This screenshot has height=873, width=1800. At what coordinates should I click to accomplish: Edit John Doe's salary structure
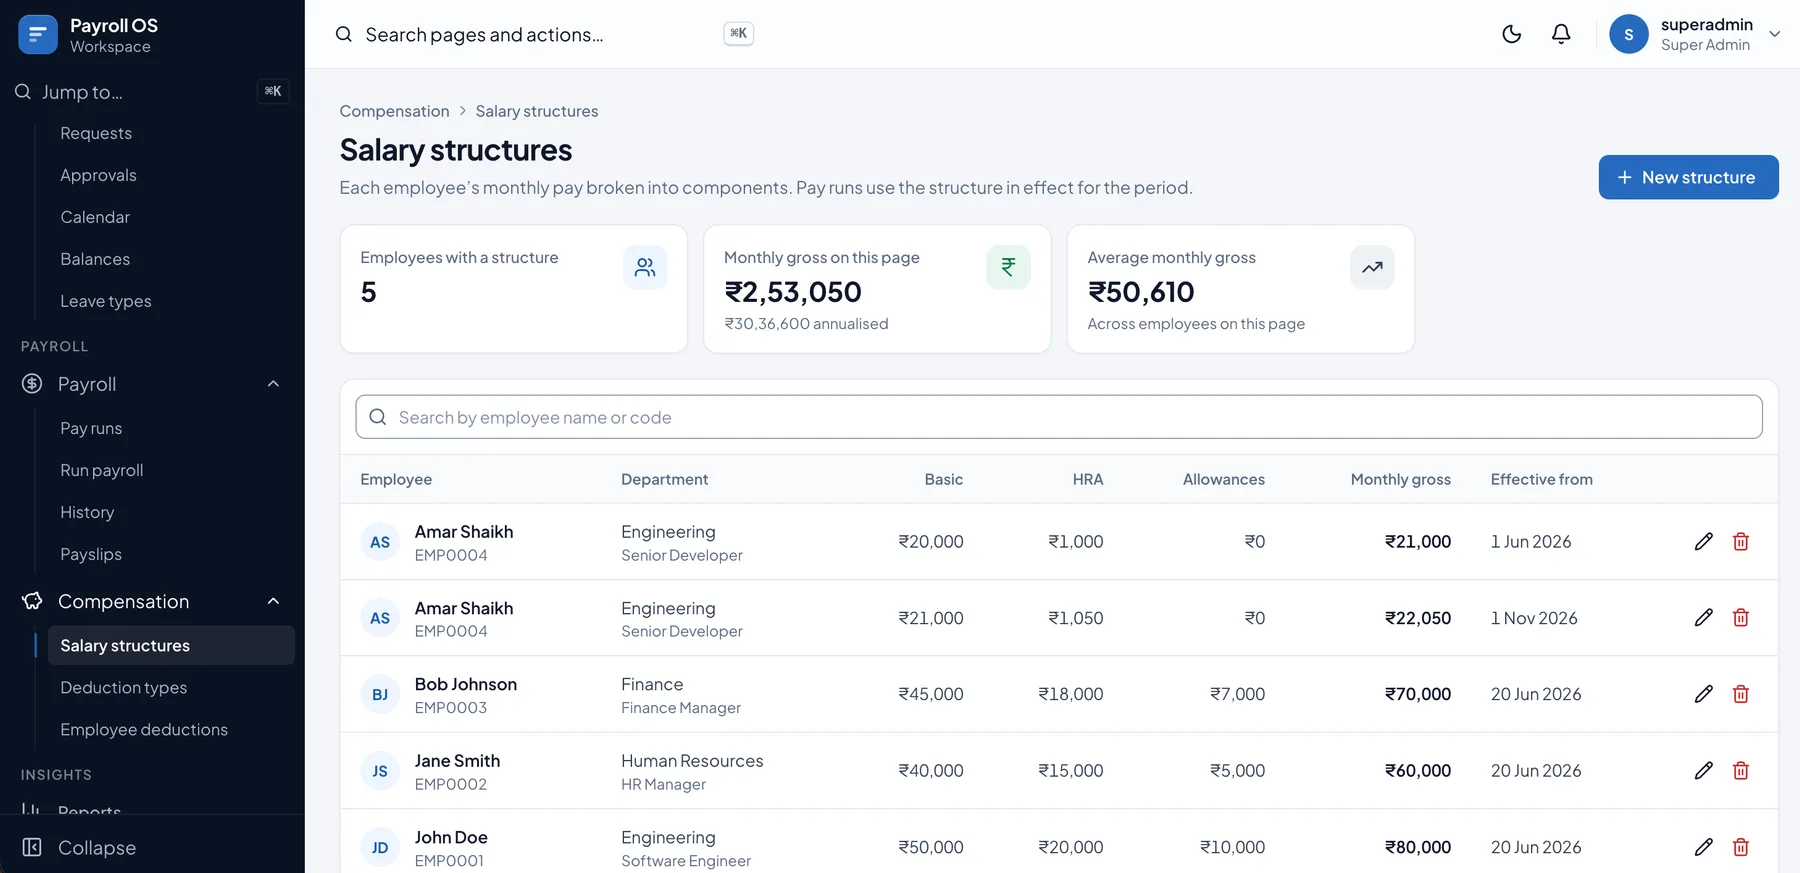coord(1704,847)
